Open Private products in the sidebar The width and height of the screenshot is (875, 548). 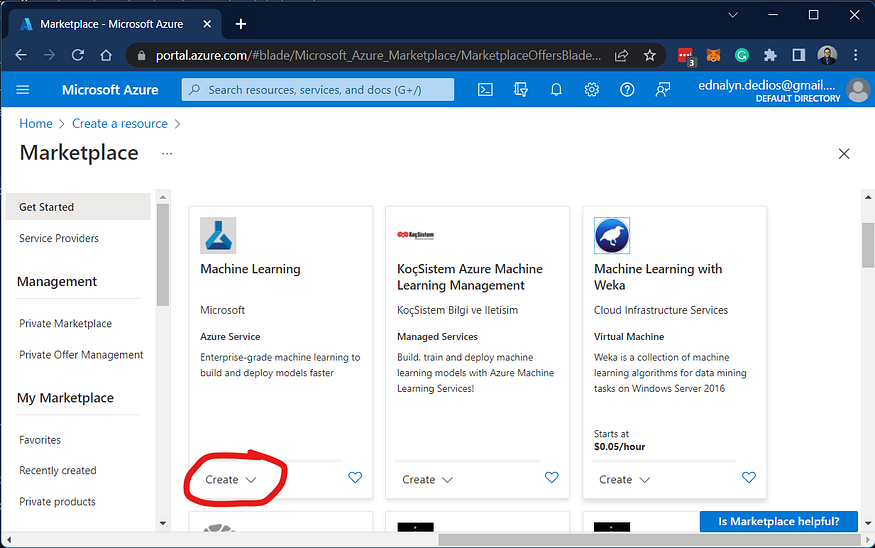[57, 502]
